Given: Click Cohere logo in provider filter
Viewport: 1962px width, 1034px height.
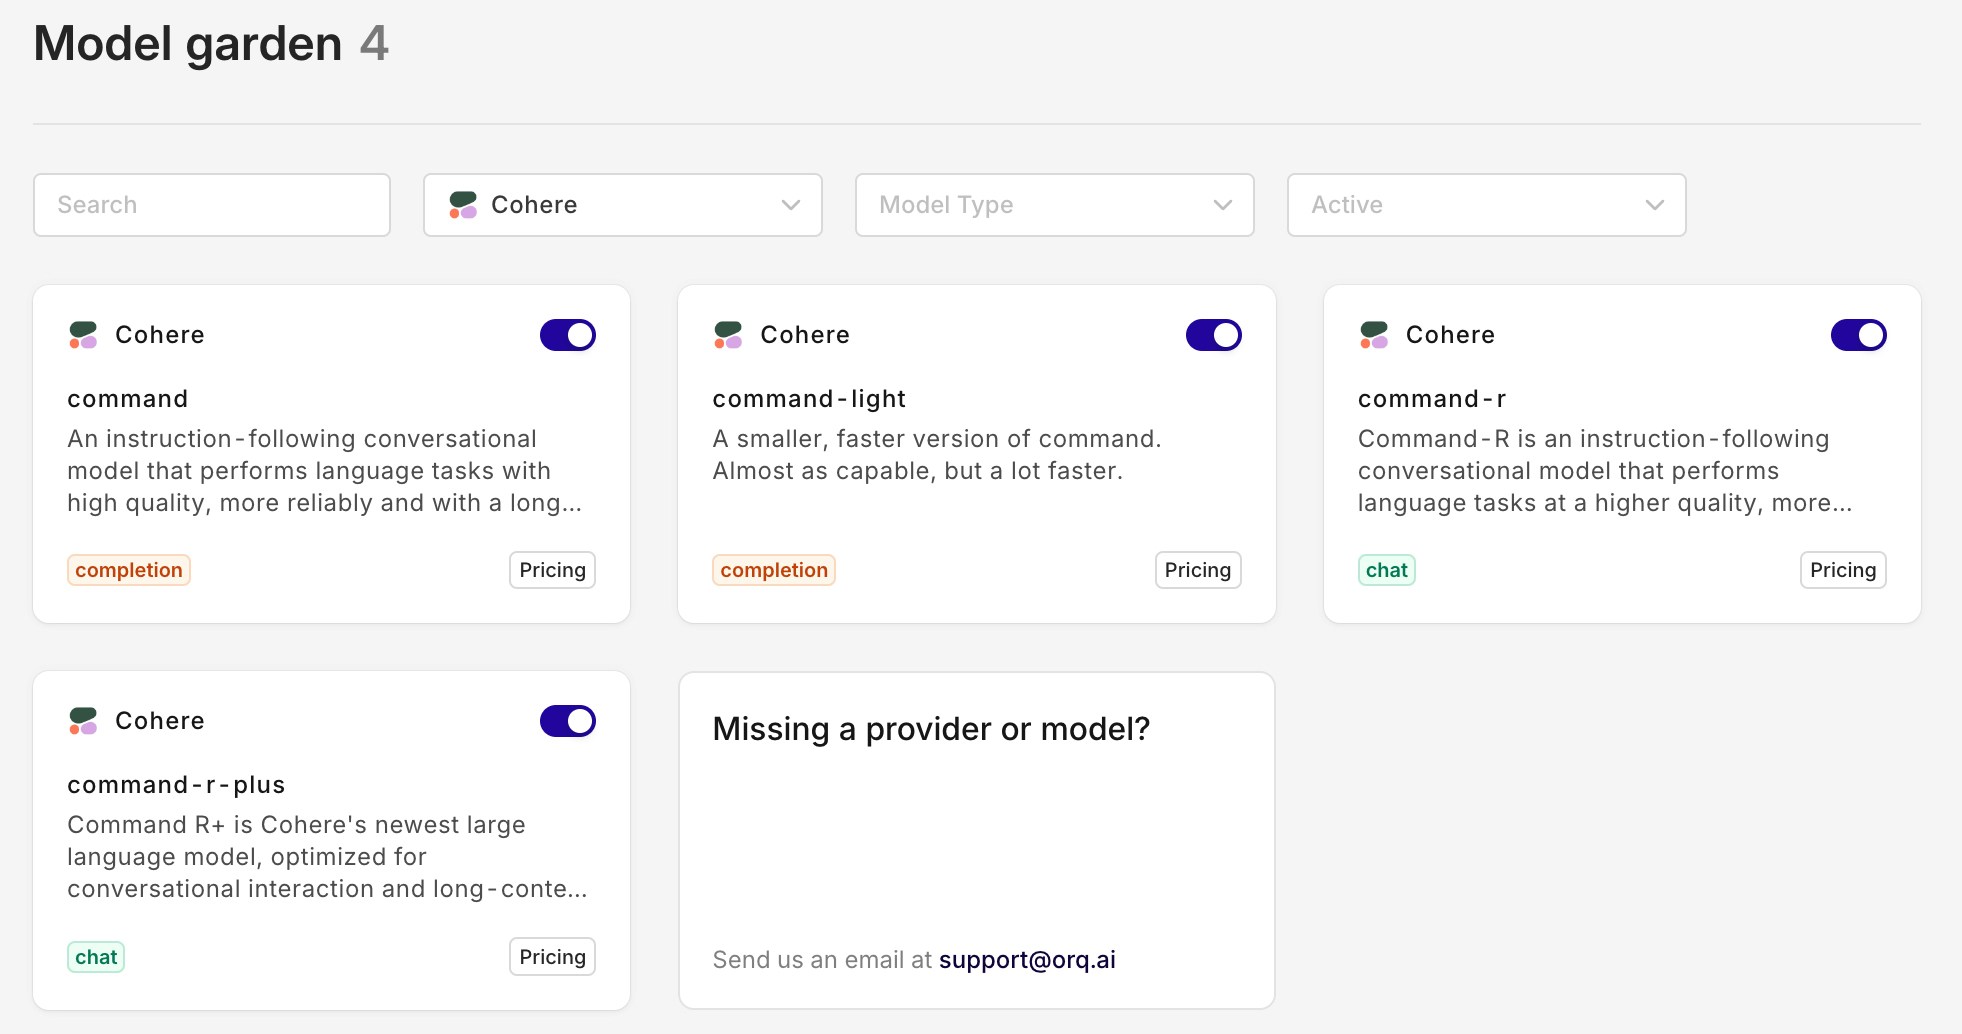Looking at the screenshot, I should [463, 205].
